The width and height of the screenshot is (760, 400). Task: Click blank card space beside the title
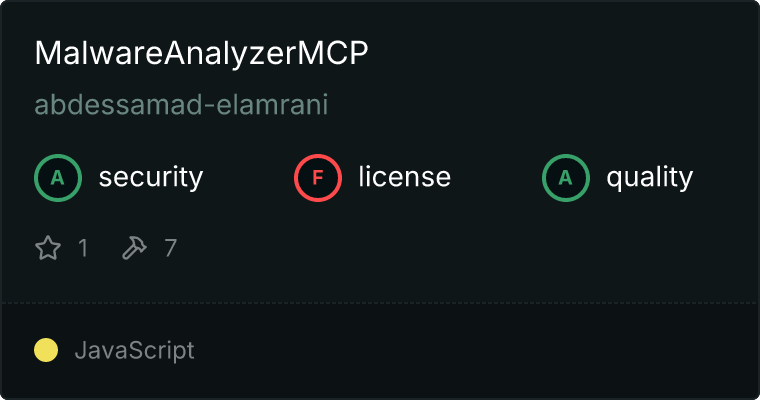pyautogui.click(x=557, y=53)
